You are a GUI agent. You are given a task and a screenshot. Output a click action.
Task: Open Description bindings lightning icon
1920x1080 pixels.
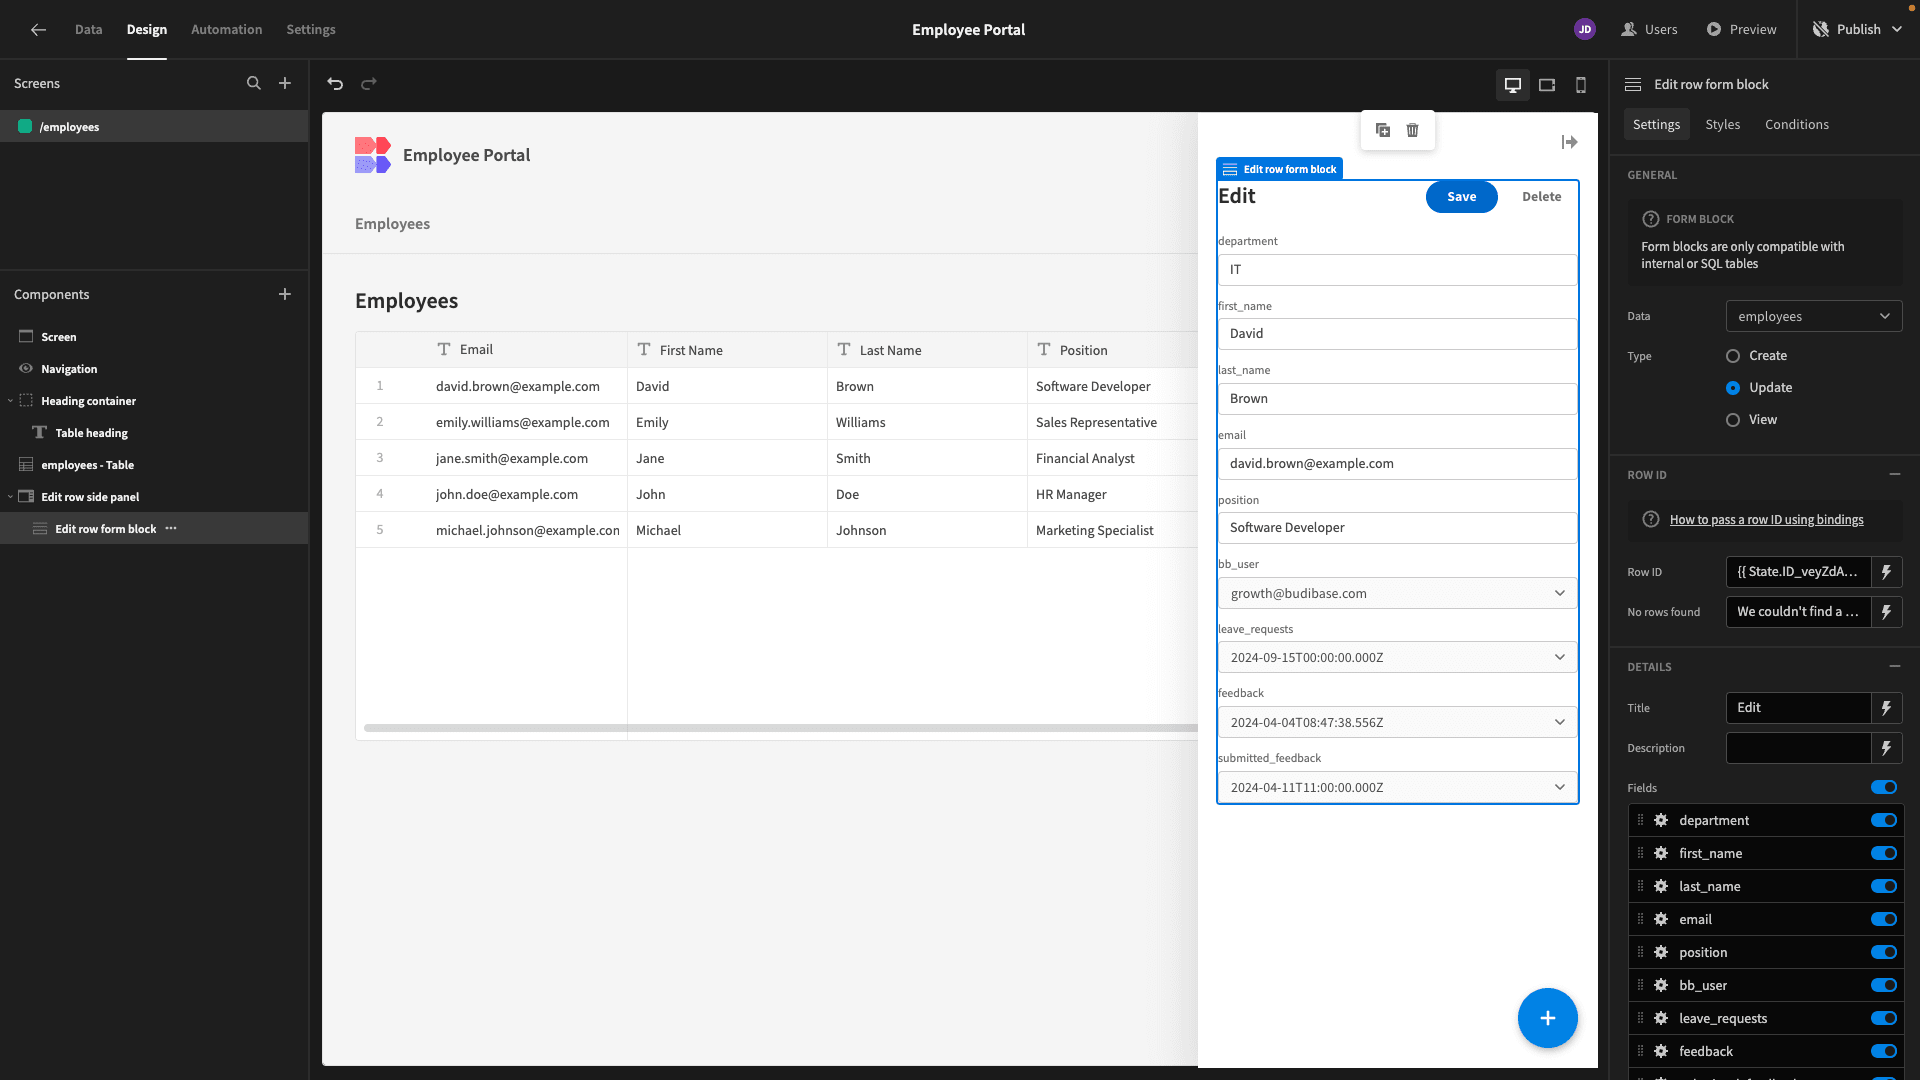(x=1886, y=748)
